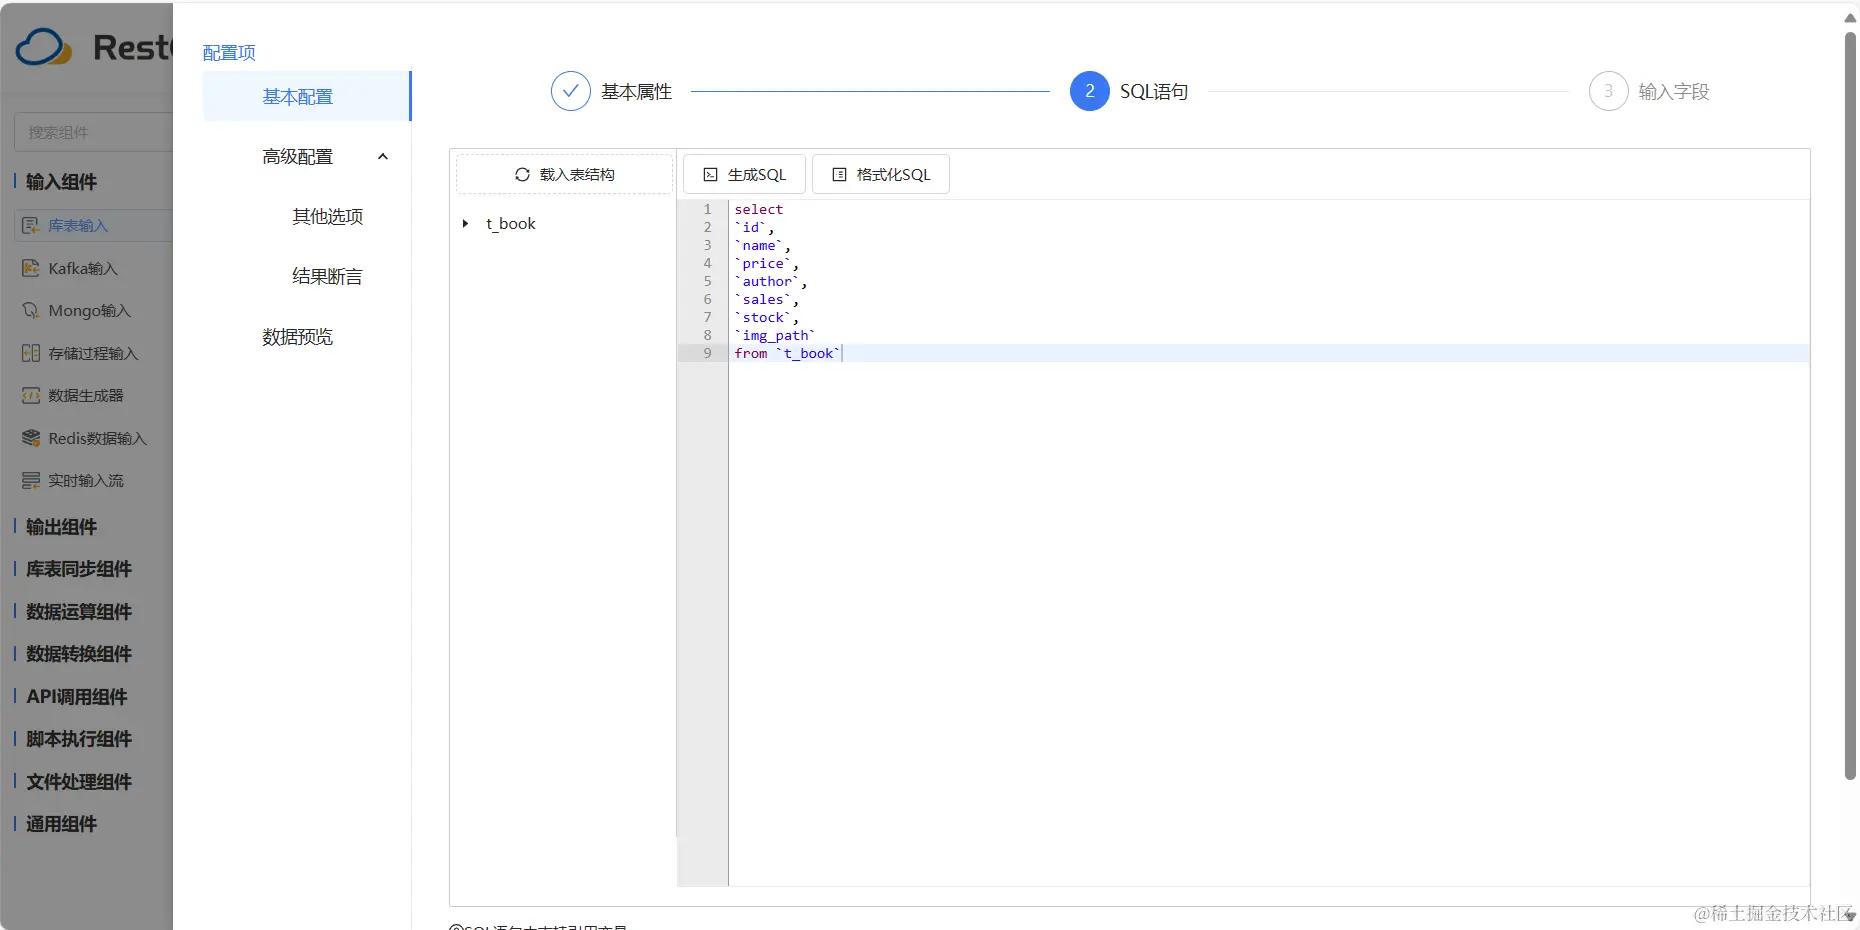Screen dimensions: 1860x930
Task: Click the Mongo输入 component icon
Action: (x=31, y=311)
